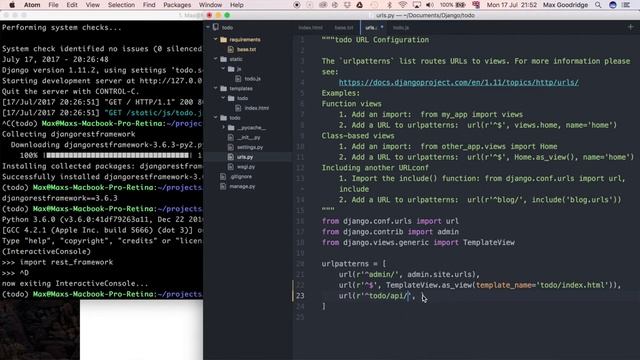Open index.html in the tree view
Image resolution: width=640 pixels, height=360 pixels.
[257, 108]
